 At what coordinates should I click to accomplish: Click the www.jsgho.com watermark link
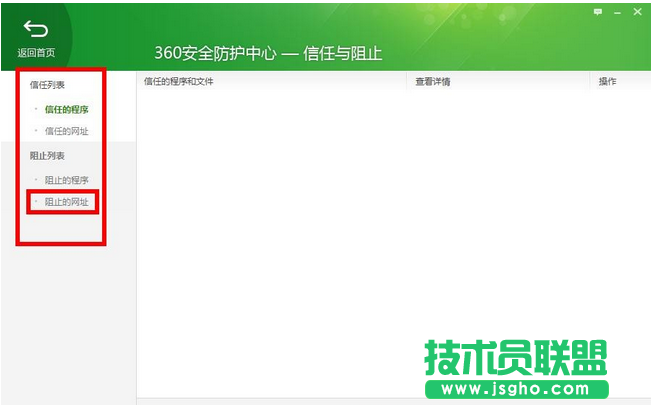(x=516, y=388)
